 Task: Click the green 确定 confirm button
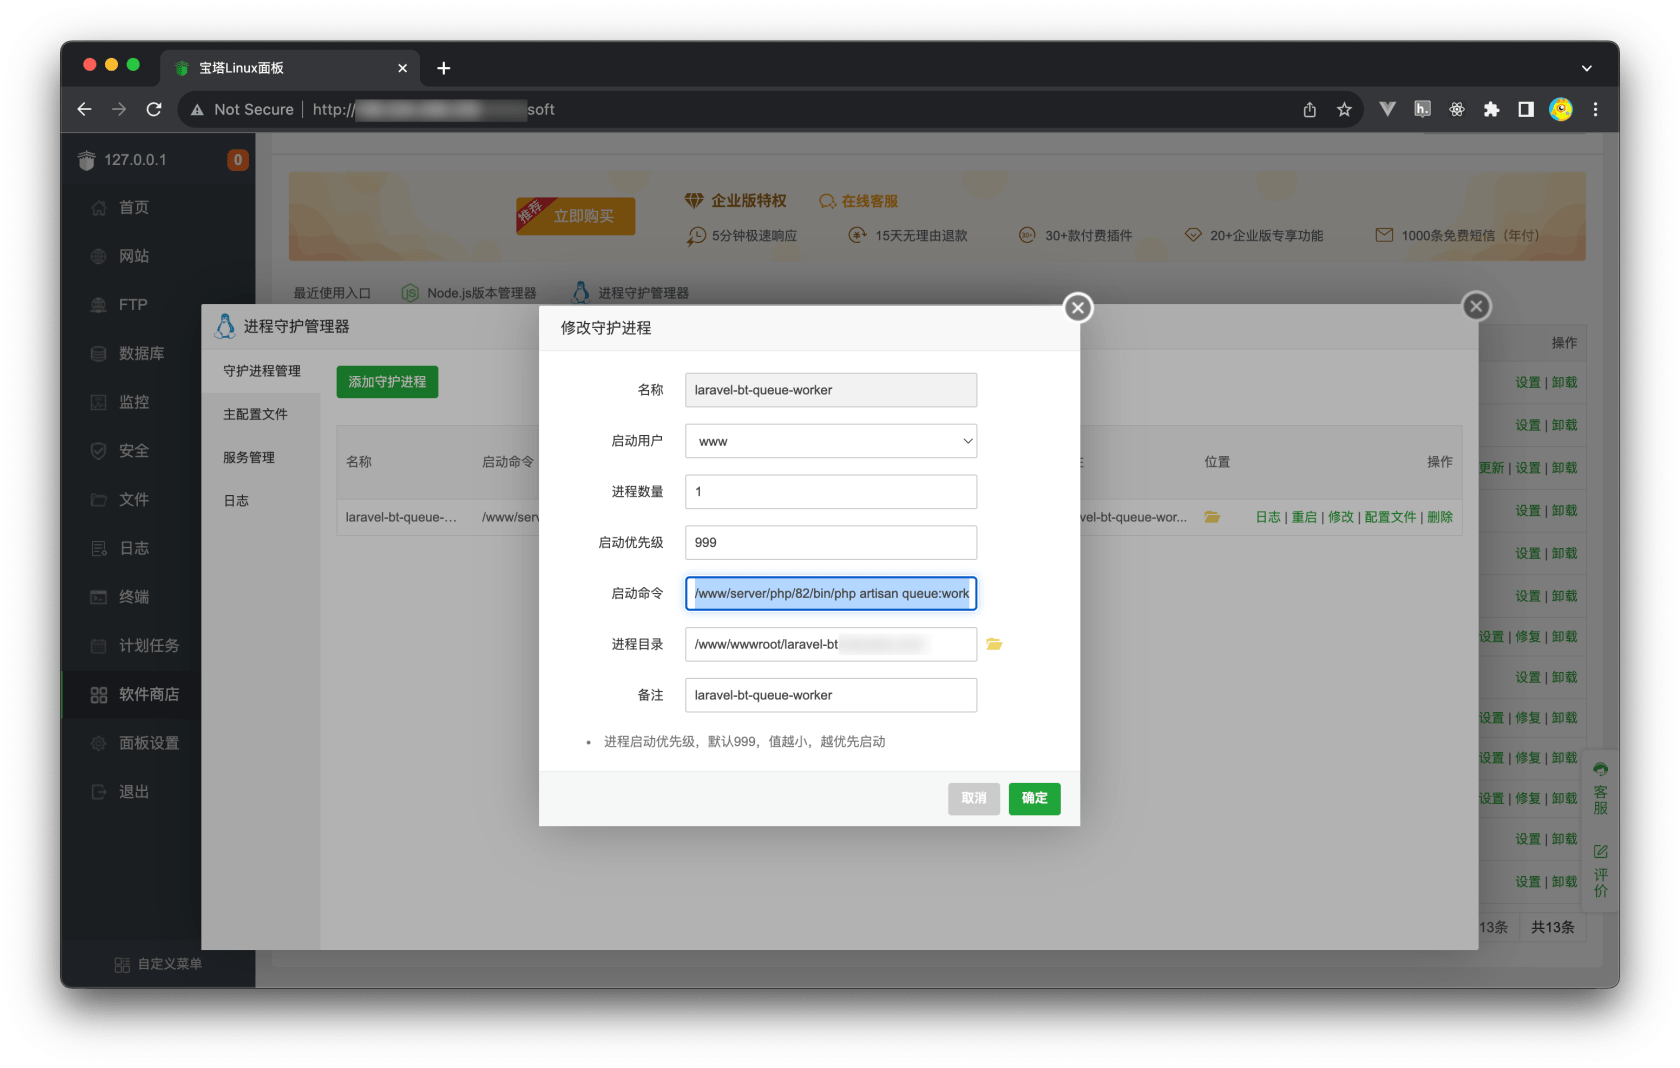(x=1035, y=798)
